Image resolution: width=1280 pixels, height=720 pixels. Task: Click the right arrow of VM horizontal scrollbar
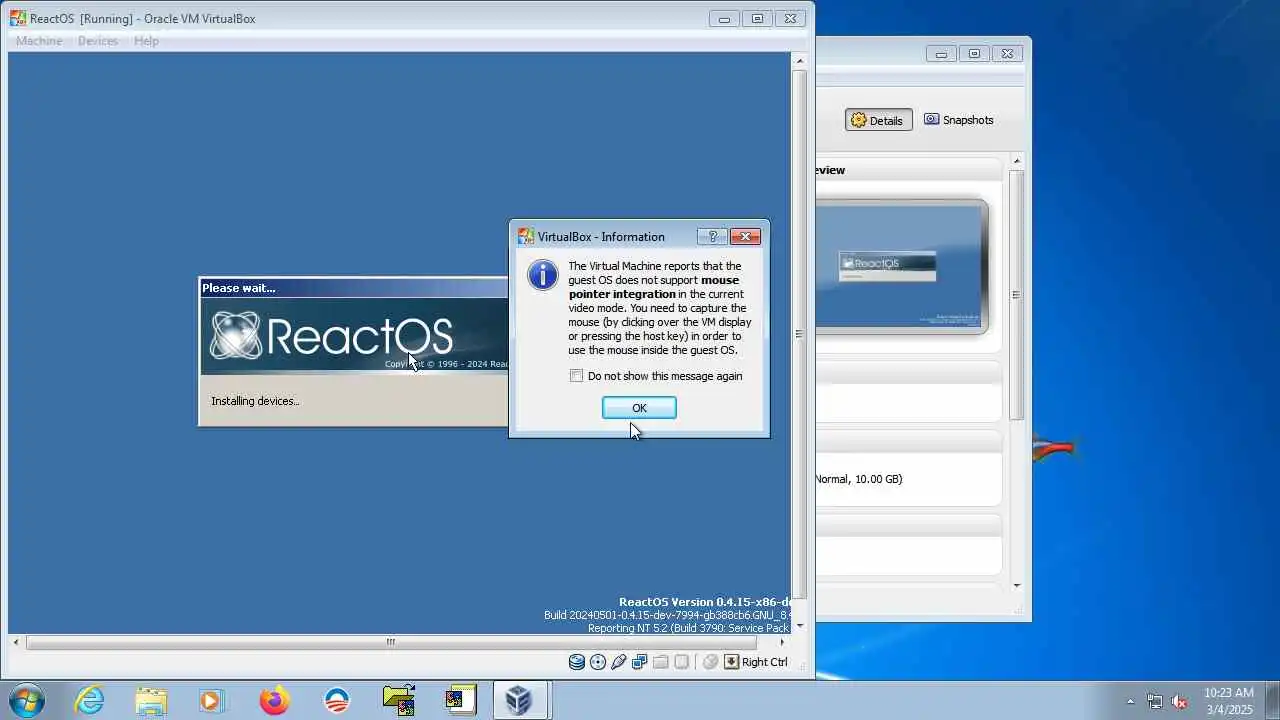pyautogui.click(x=782, y=642)
